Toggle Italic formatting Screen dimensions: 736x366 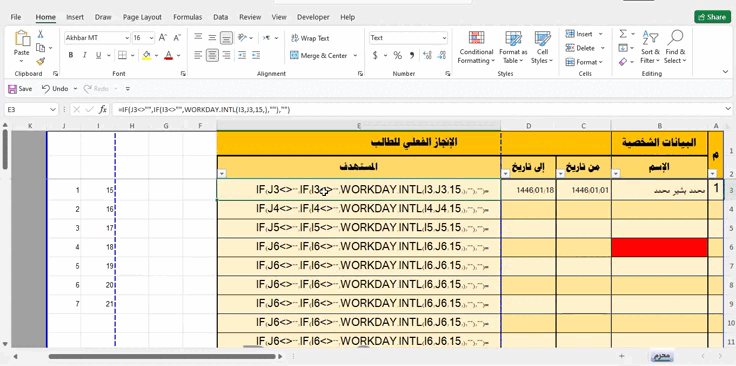[x=84, y=55]
